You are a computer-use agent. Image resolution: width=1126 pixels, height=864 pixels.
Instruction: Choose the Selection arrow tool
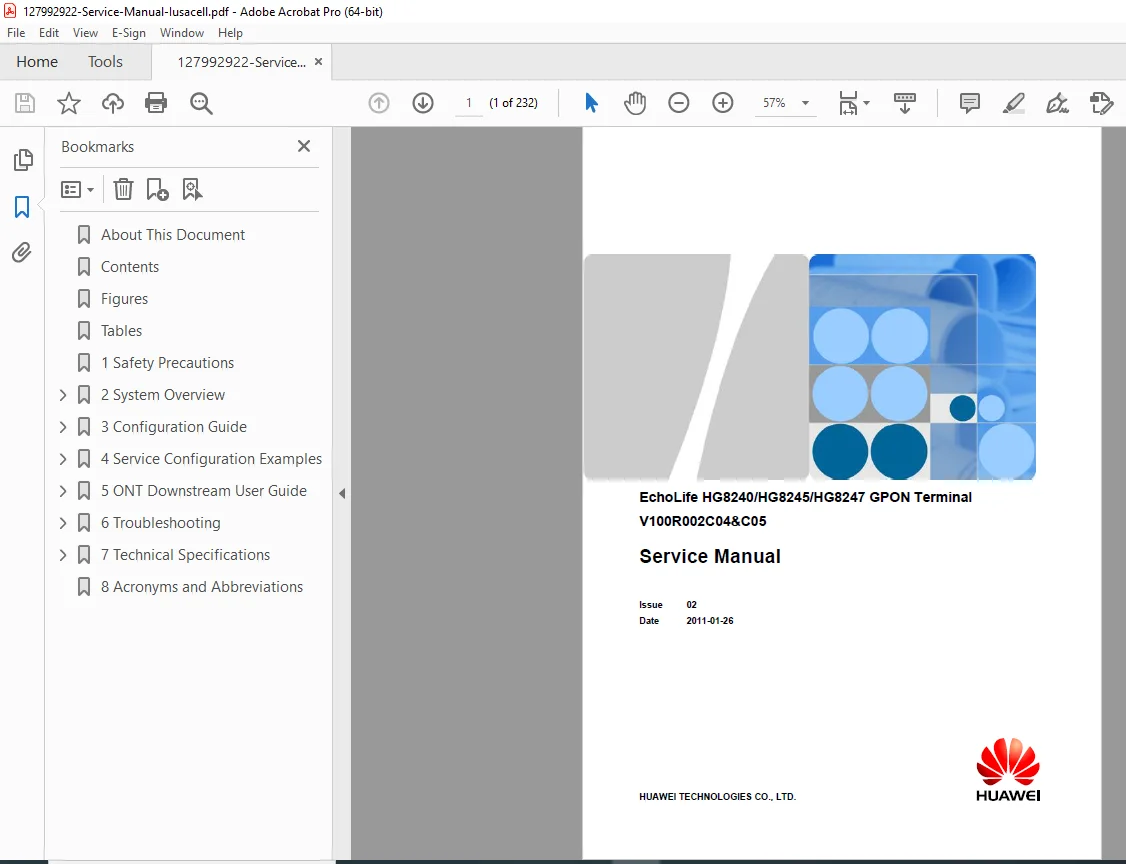click(x=591, y=103)
